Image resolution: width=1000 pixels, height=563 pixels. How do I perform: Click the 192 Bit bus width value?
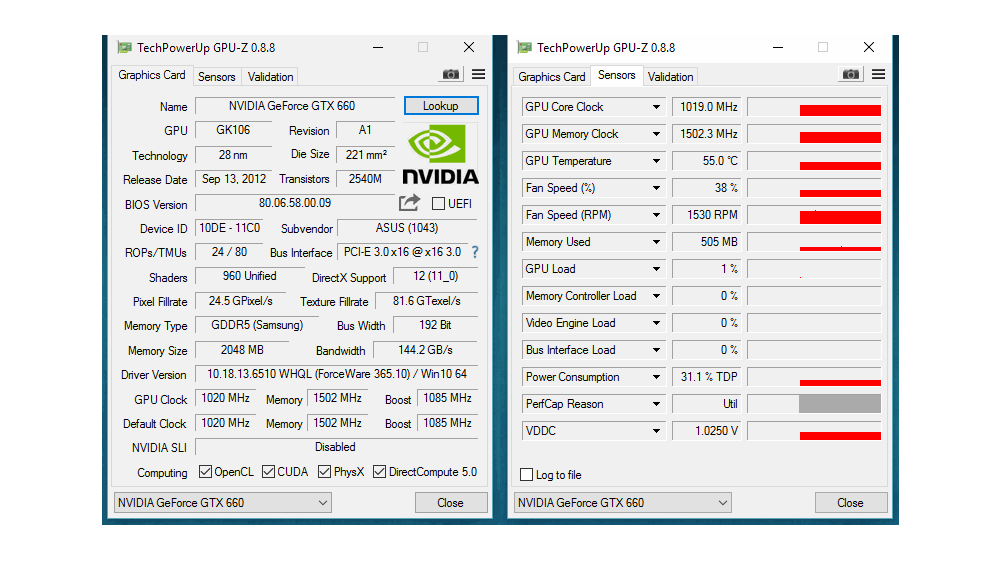[x=436, y=325]
